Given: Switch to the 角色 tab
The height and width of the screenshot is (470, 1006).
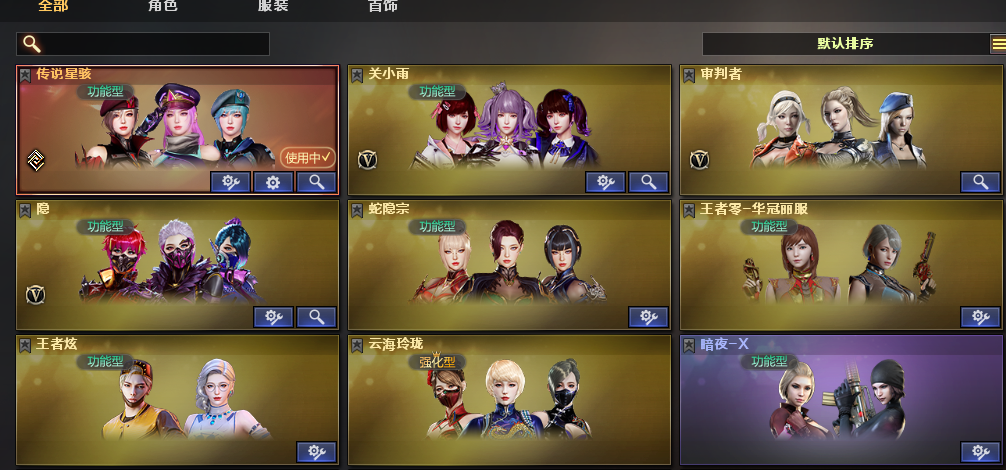Looking at the screenshot, I should [x=162, y=6].
